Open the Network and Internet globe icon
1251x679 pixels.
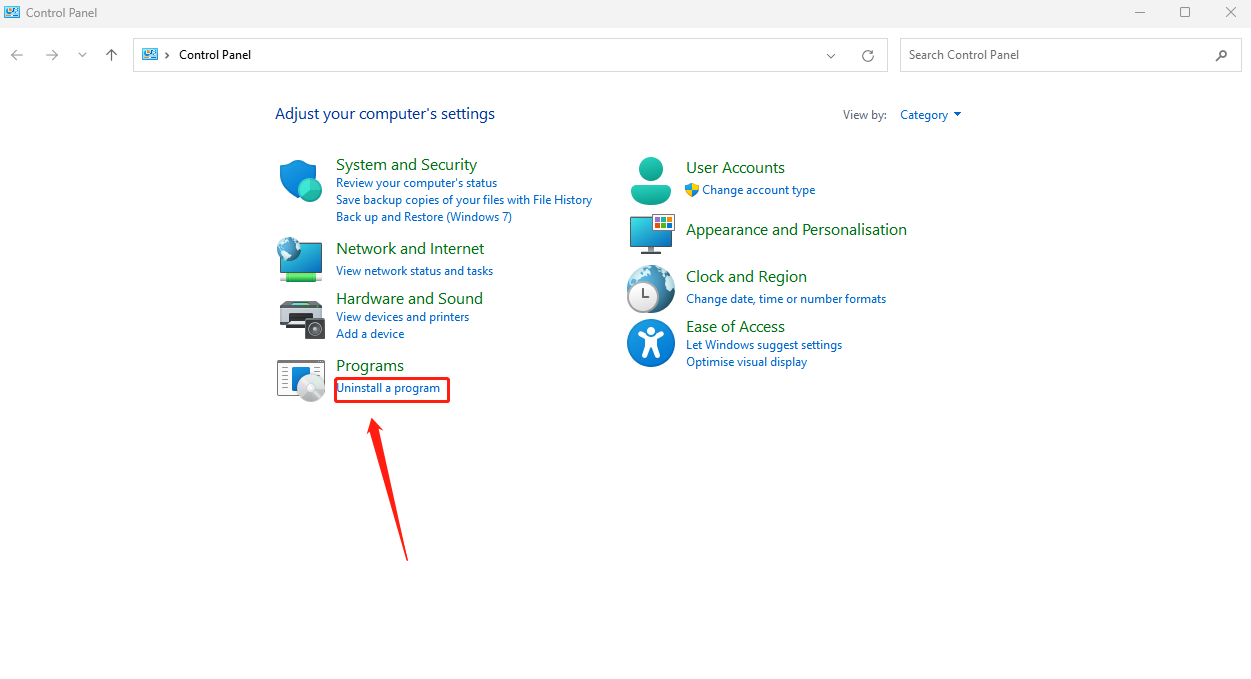click(x=299, y=259)
